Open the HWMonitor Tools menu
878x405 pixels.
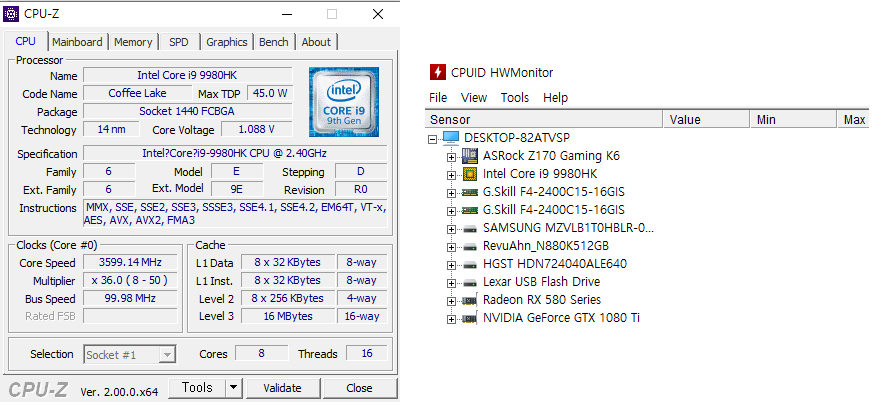515,97
